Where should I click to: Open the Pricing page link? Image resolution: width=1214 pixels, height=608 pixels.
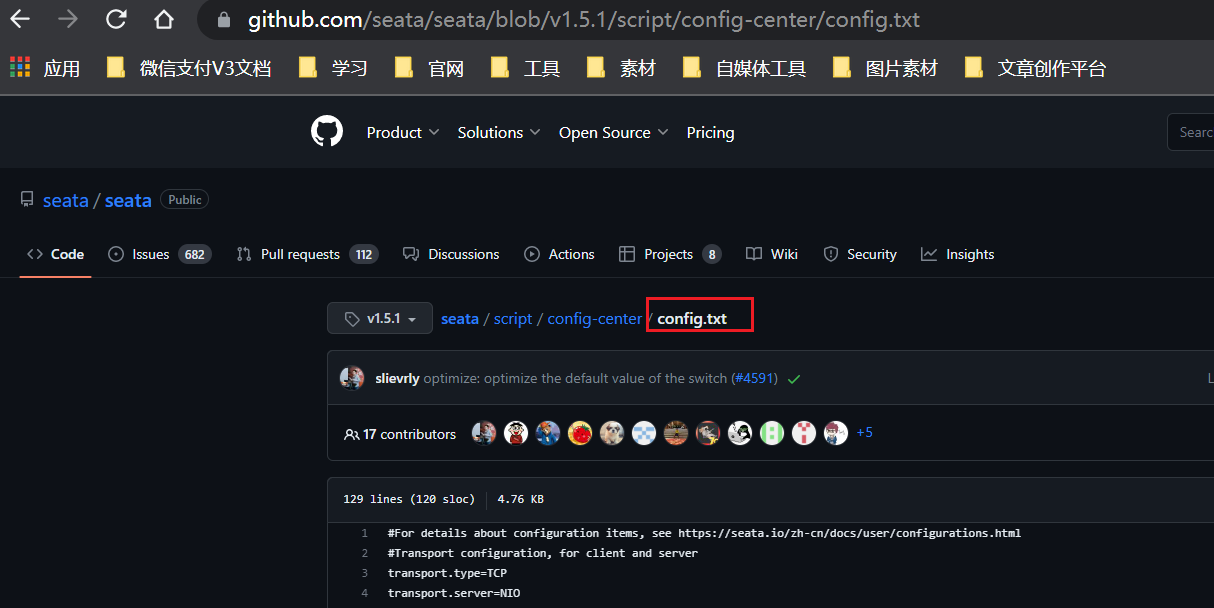click(710, 132)
